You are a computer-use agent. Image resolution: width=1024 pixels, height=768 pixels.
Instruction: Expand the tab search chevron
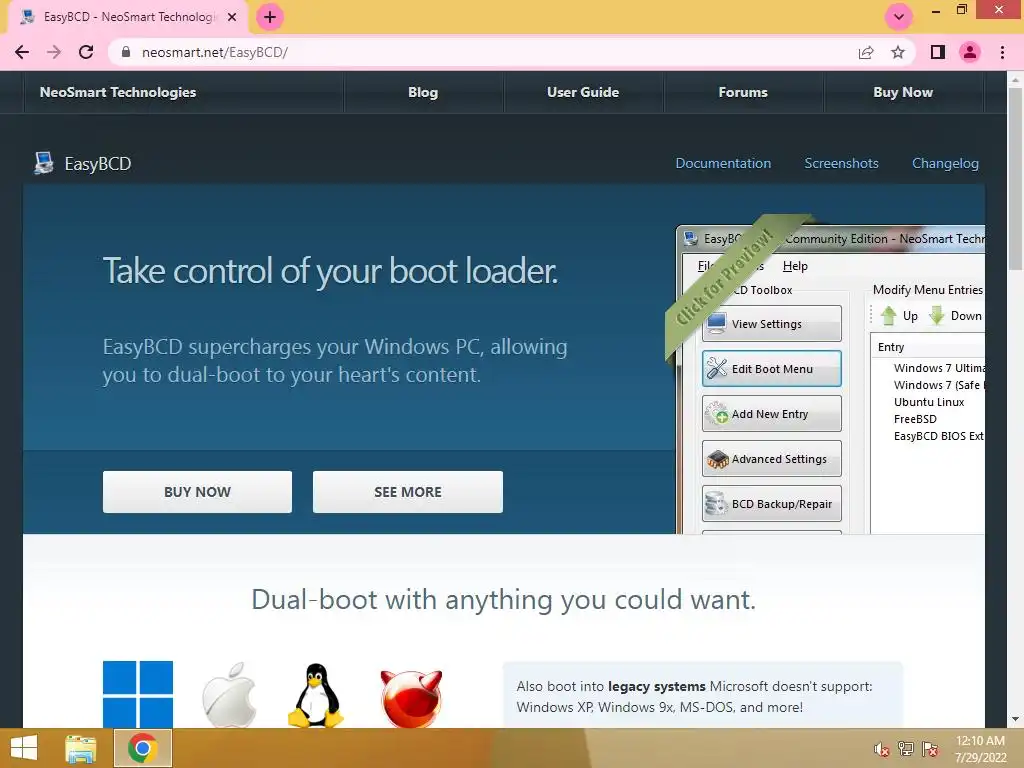899,17
